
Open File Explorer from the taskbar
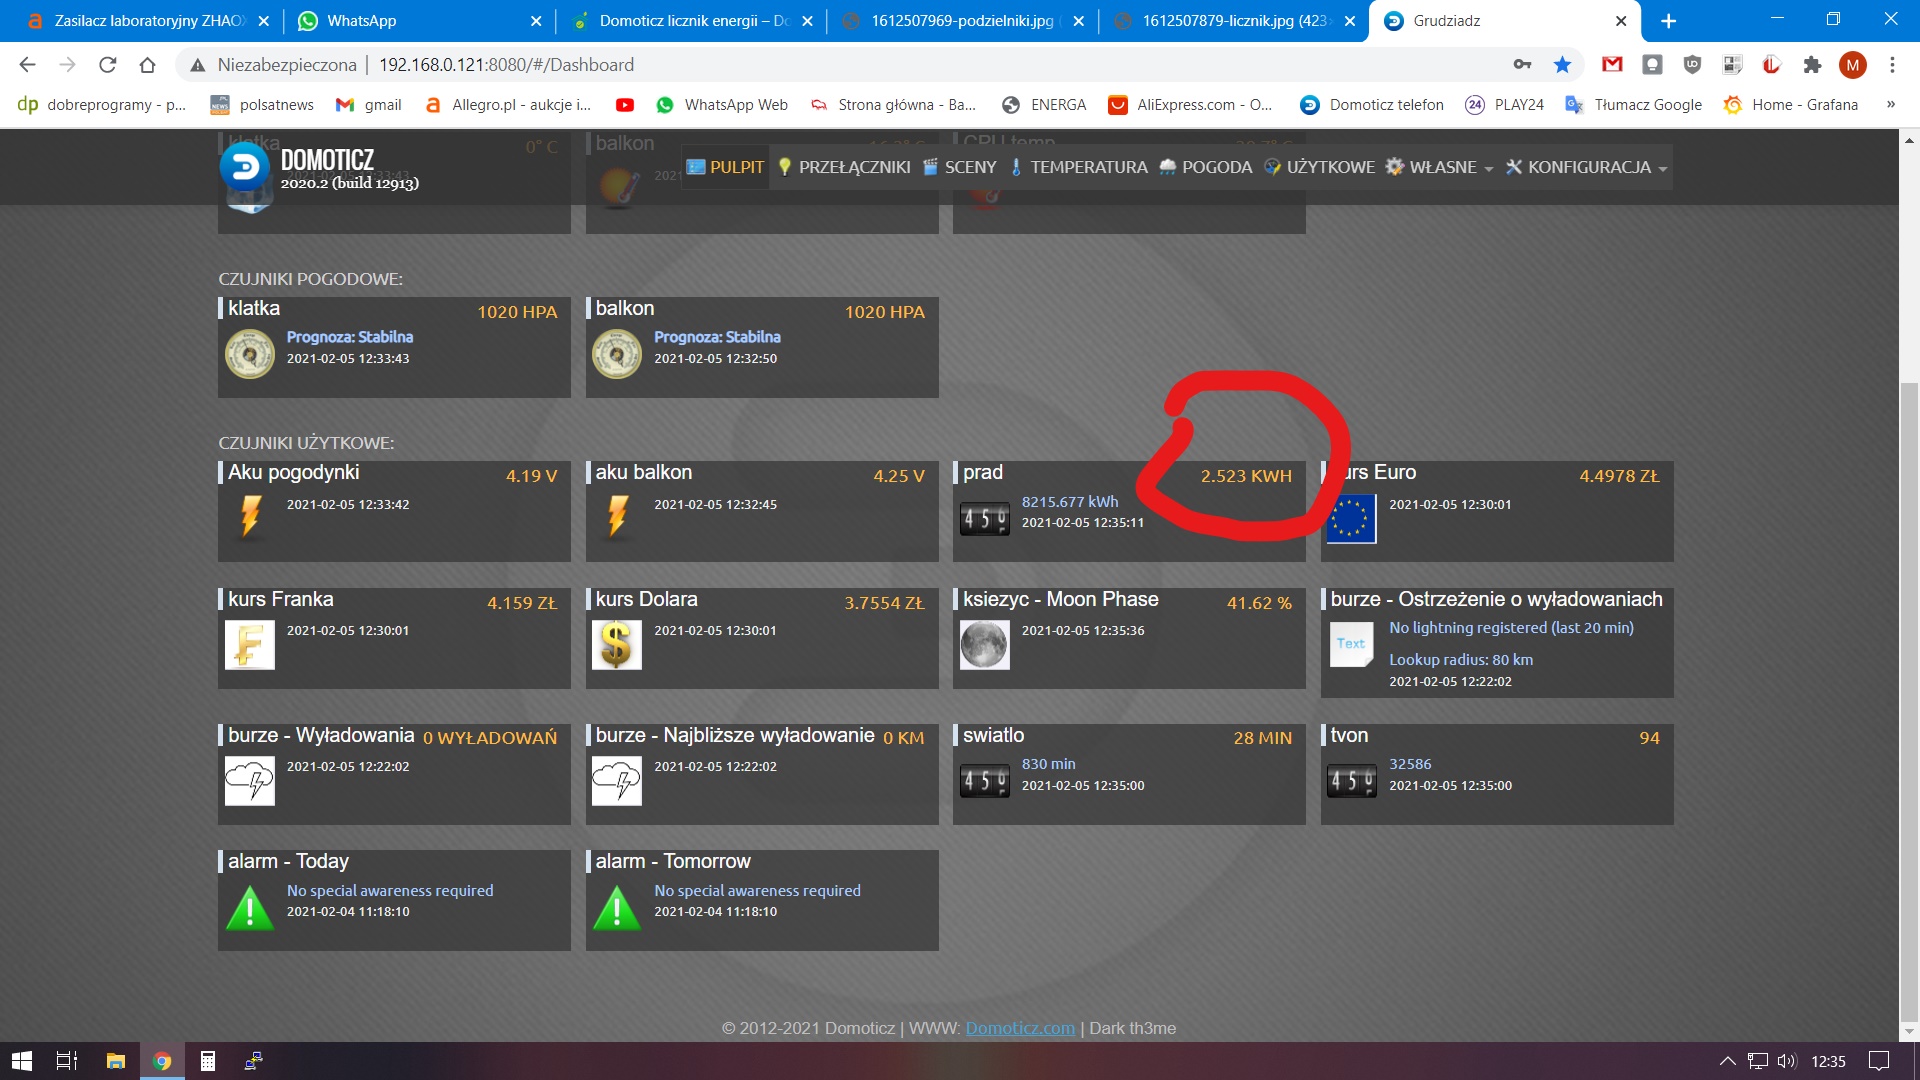coord(116,1061)
